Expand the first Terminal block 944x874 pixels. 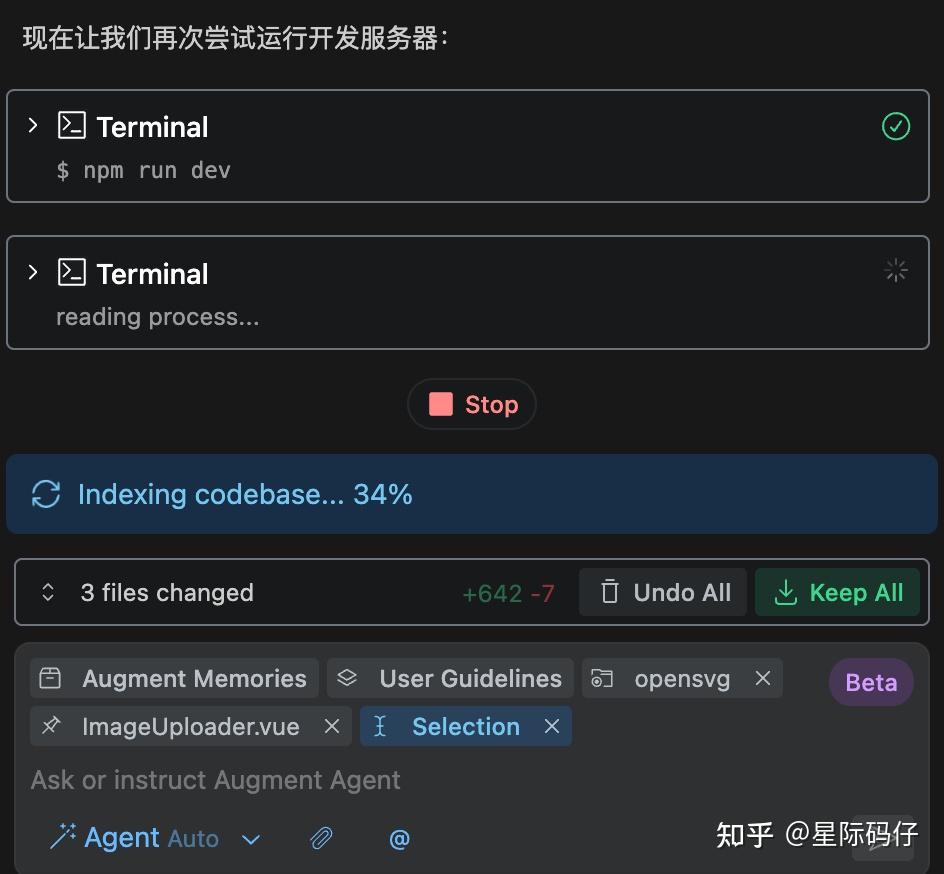click(x=33, y=125)
